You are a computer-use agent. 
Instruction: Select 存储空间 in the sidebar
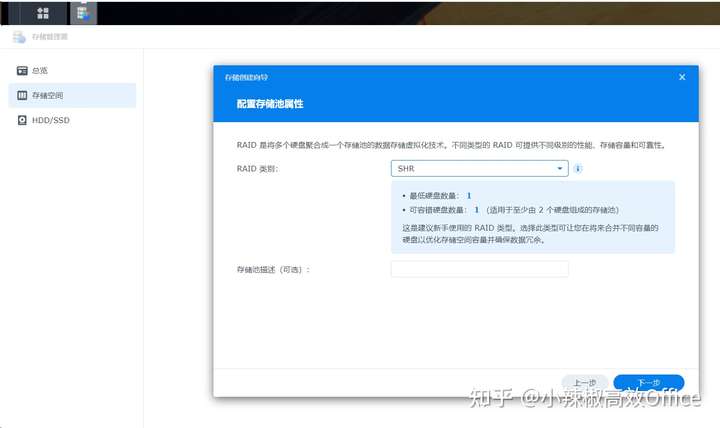(72, 96)
